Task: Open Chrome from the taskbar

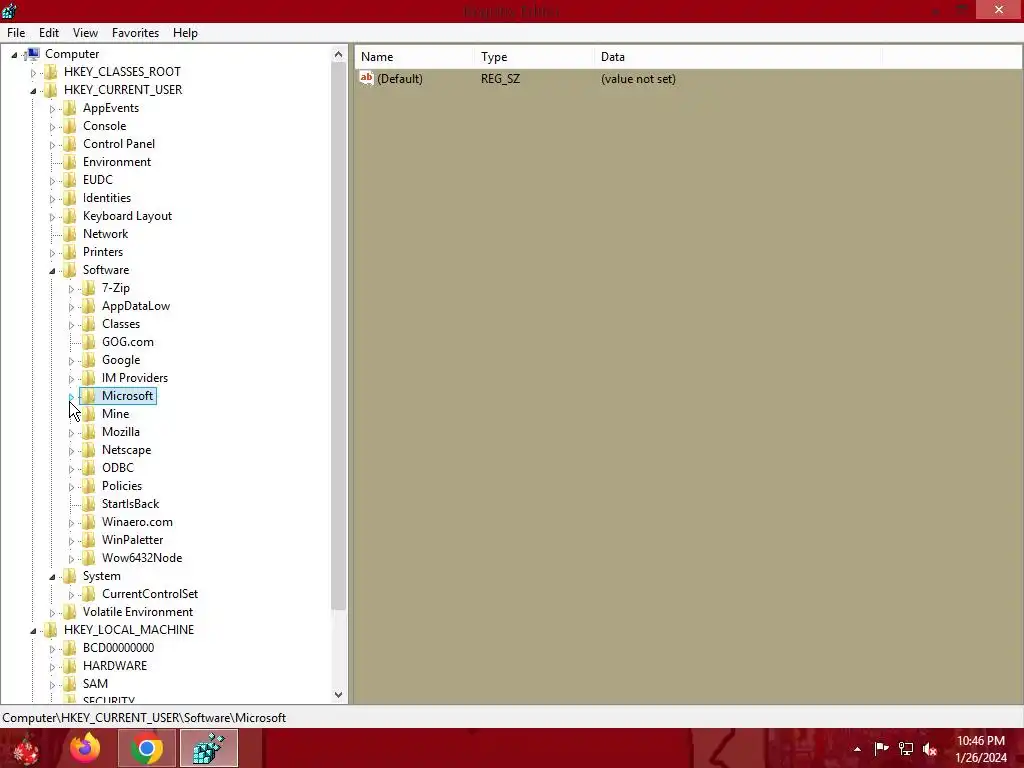Action: [146, 748]
